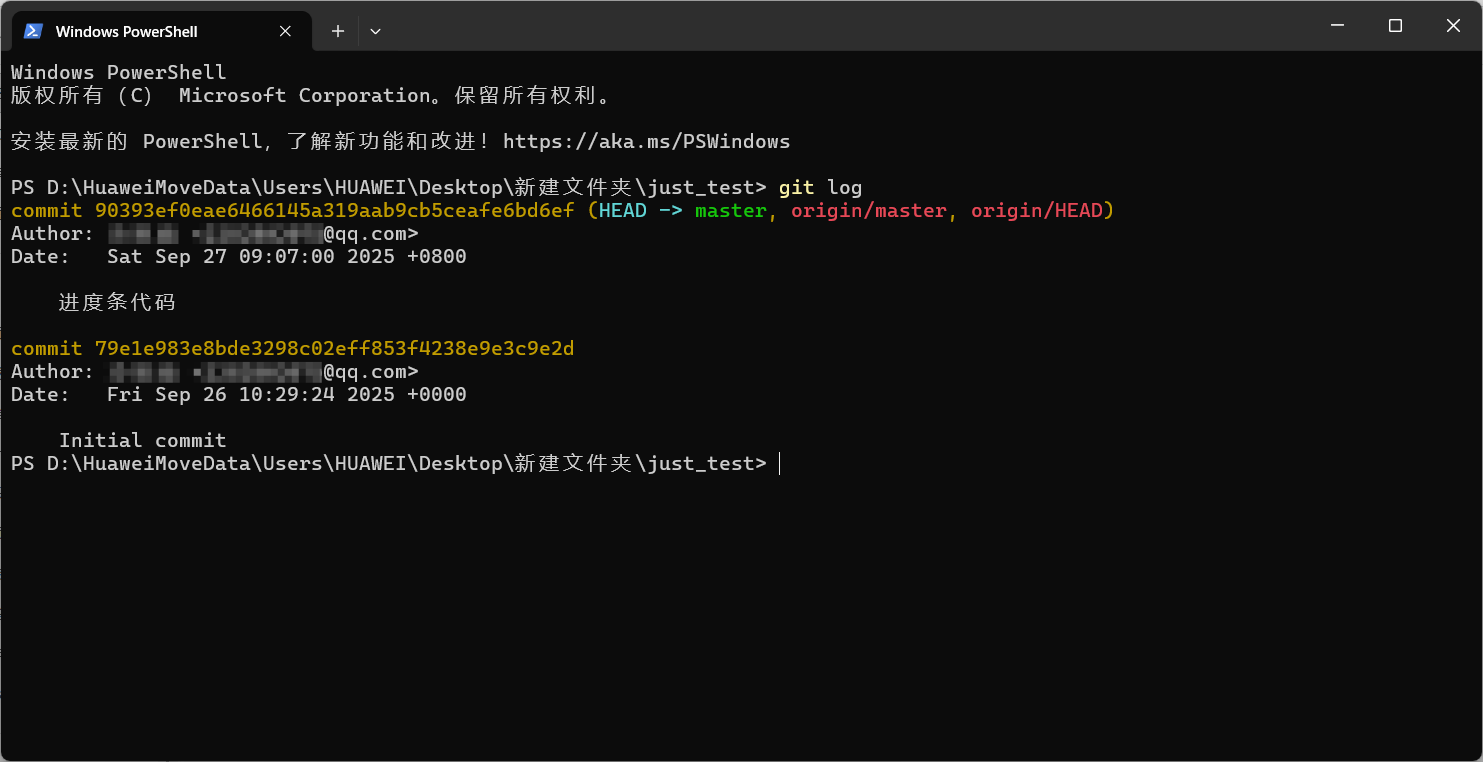
Task: Open a new terminal tab
Action: 338,31
